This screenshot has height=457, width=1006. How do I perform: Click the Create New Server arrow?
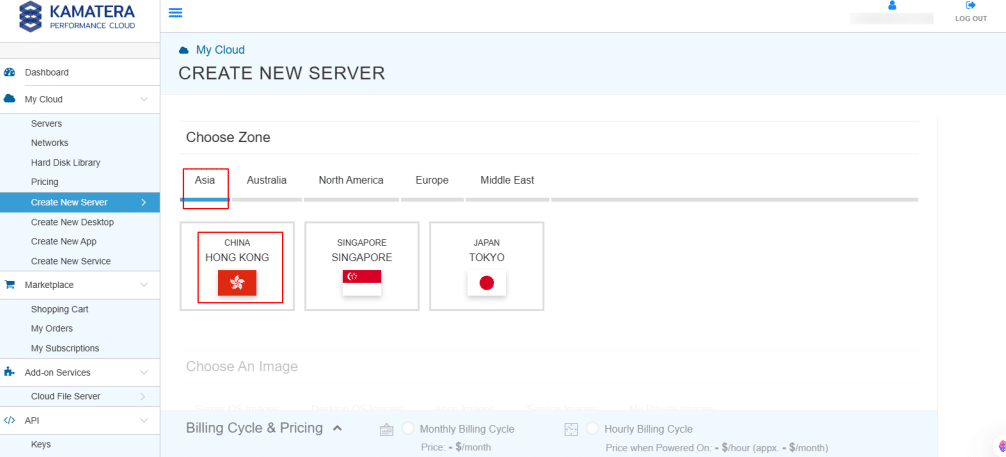tap(143, 202)
